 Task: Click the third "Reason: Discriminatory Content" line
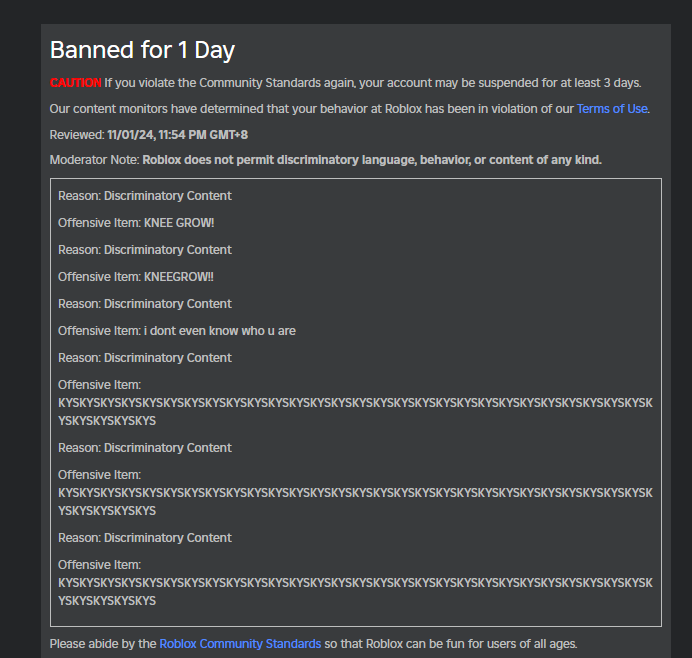tap(145, 304)
